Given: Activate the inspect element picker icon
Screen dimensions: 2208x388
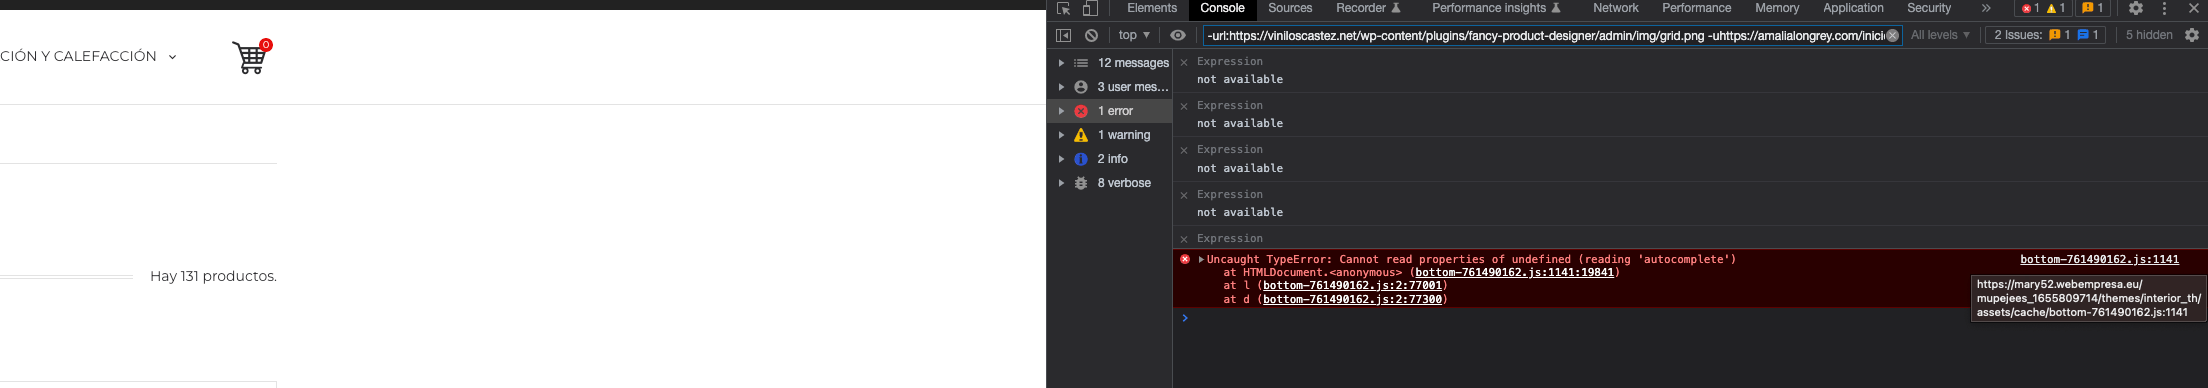Looking at the screenshot, I should click(x=1063, y=8).
